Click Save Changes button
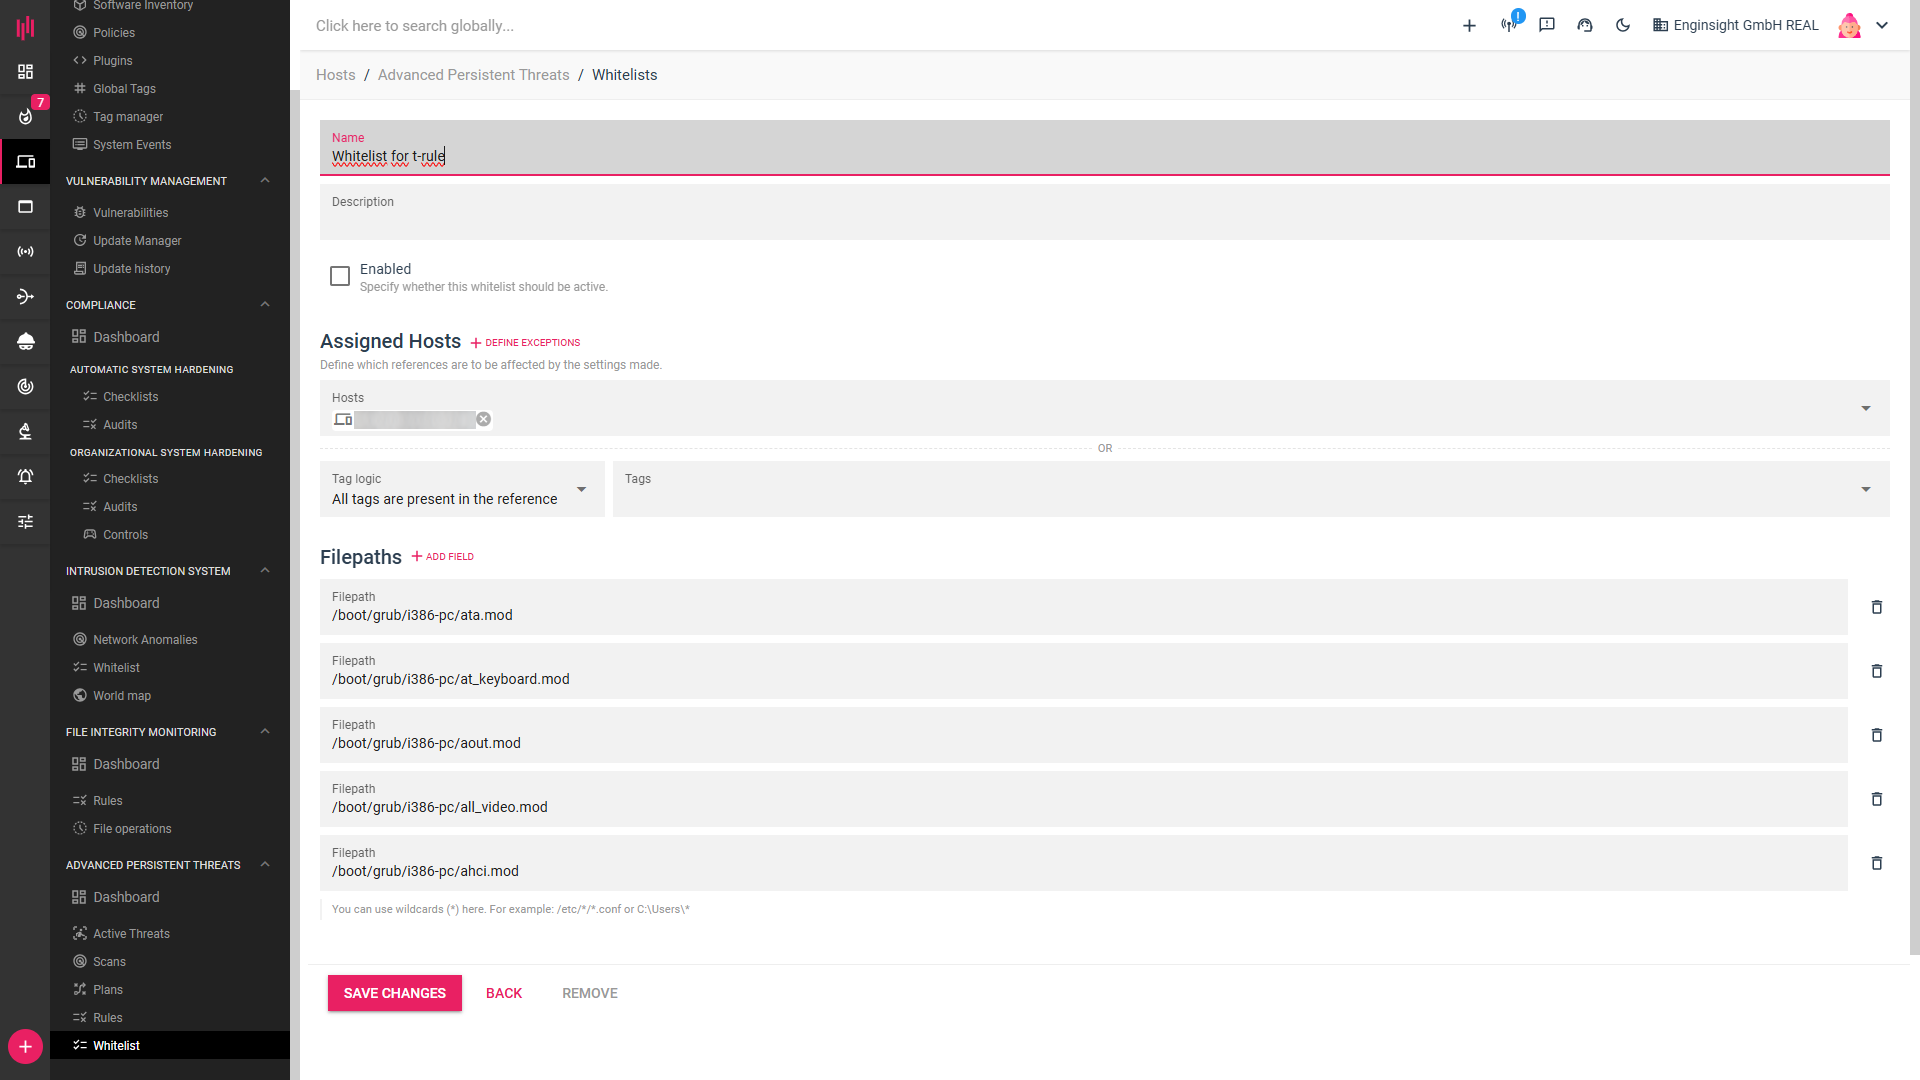This screenshot has height=1080, width=1920. coord(394,993)
